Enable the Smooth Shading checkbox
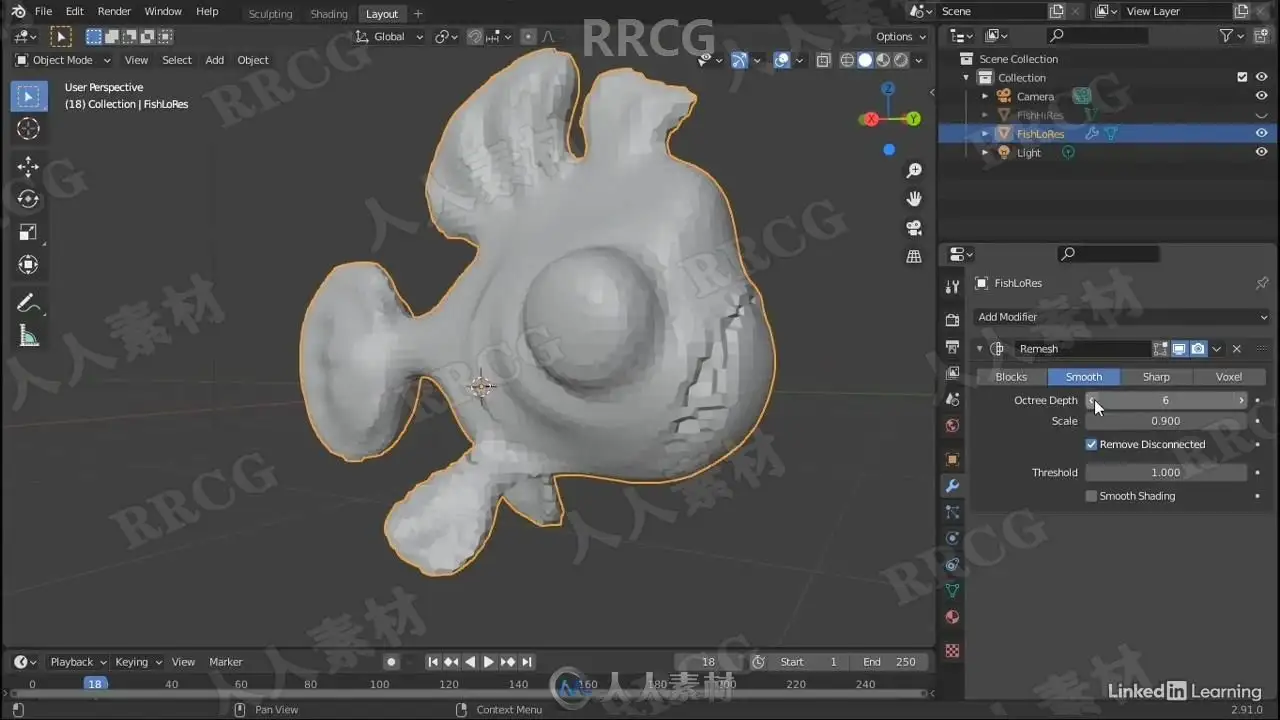The image size is (1280, 720). pos(1091,496)
